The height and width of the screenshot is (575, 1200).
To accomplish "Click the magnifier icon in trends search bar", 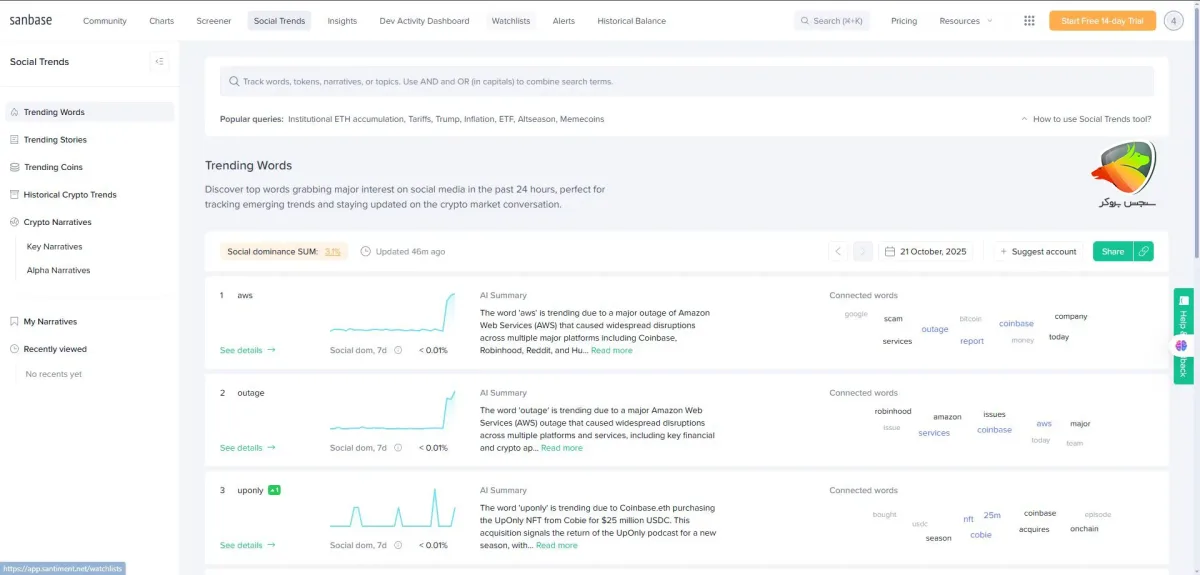I will (x=234, y=82).
